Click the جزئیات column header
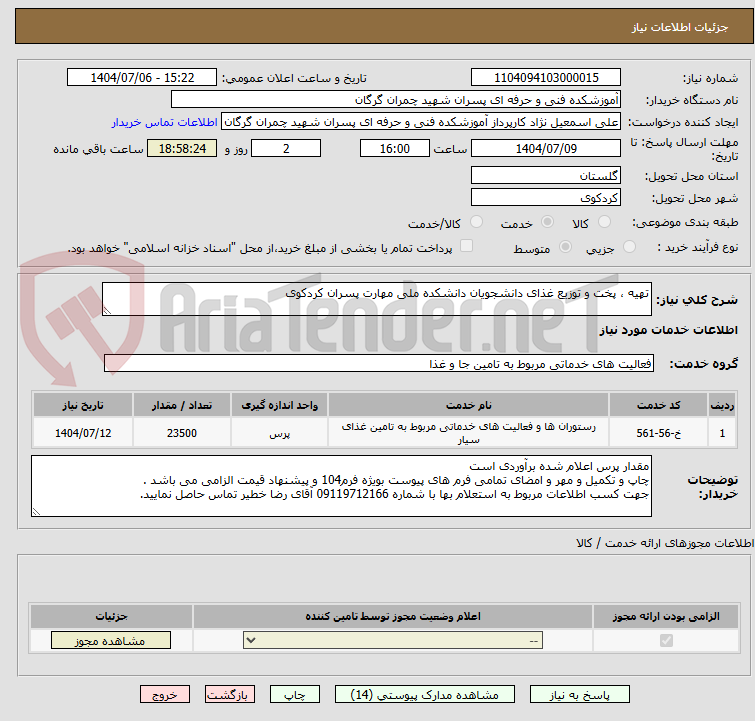The width and height of the screenshot is (755, 721). pyautogui.click(x=112, y=616)
